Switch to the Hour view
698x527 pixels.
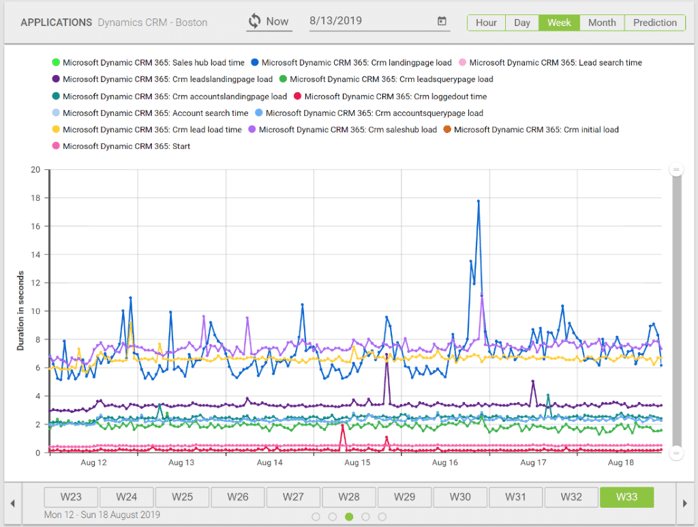coord(486,23)
